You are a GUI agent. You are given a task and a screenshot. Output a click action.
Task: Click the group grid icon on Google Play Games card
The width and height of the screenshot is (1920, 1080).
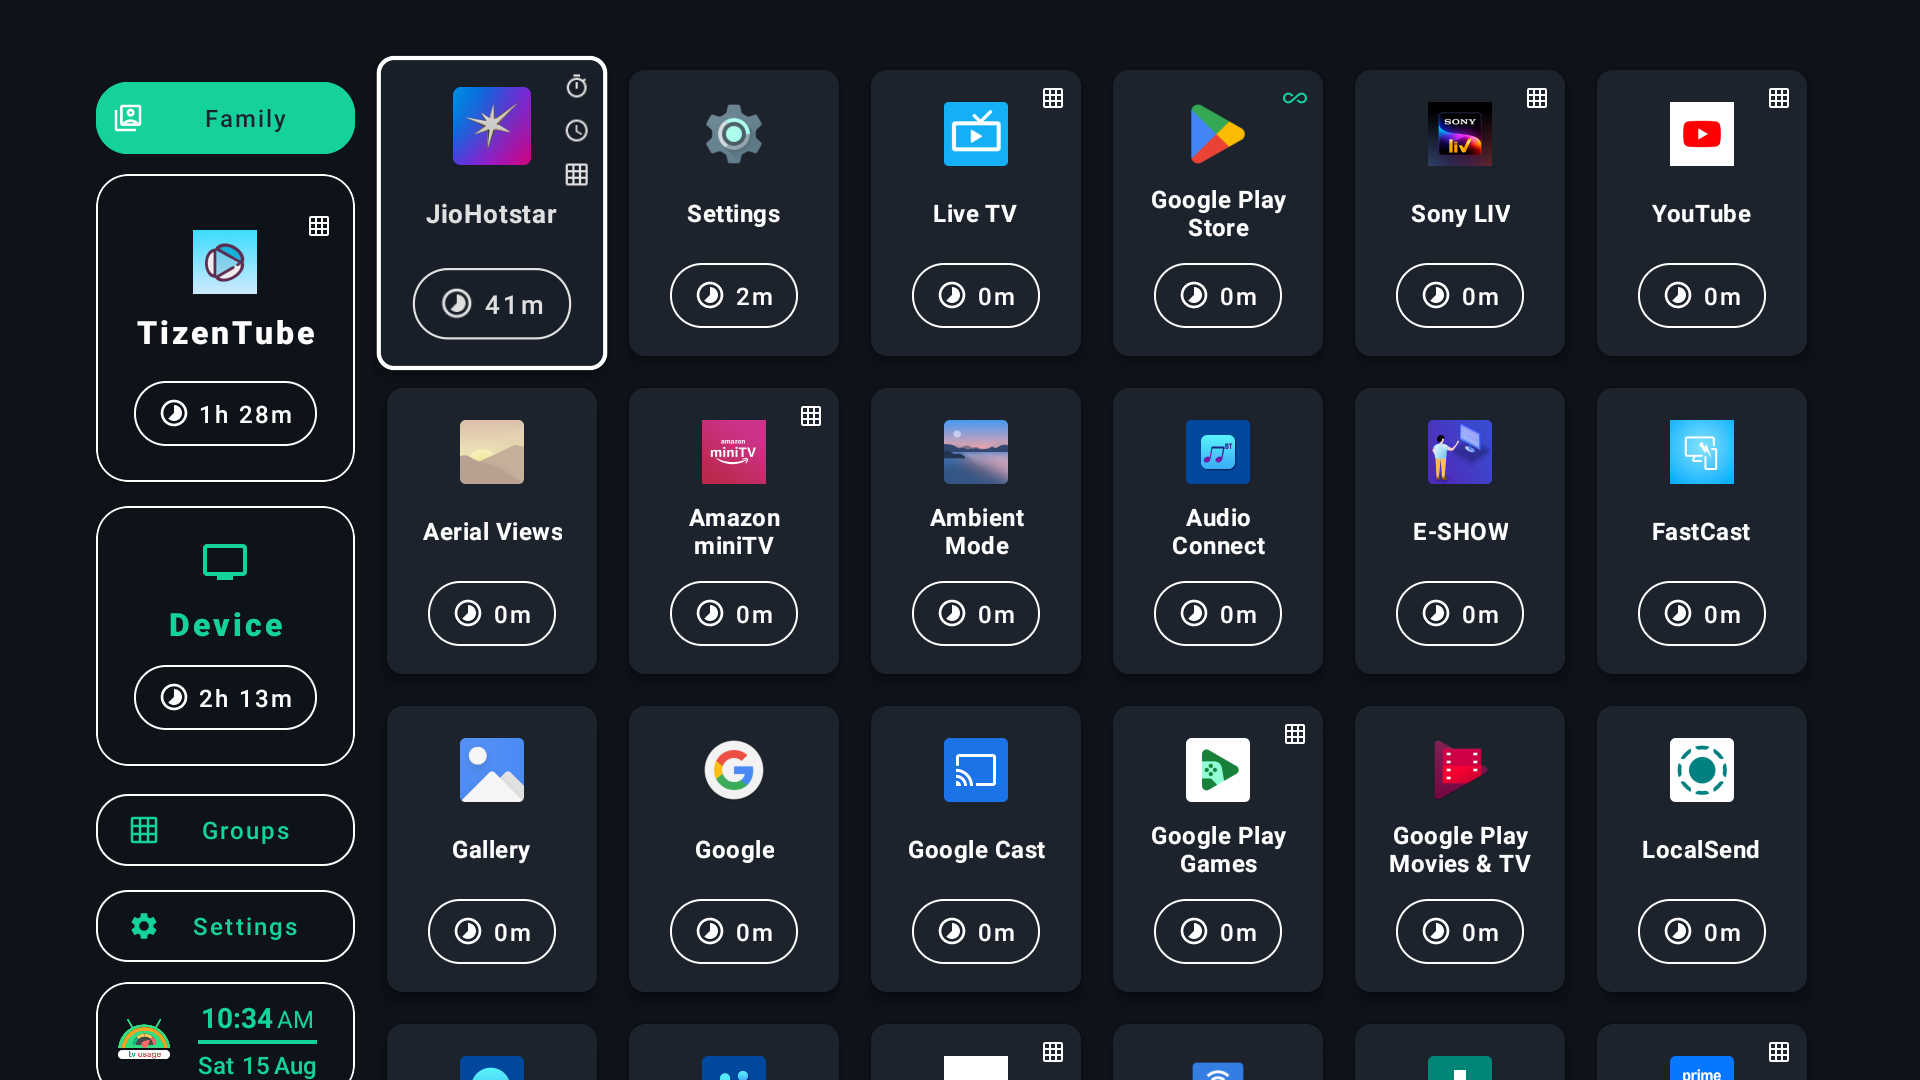coord(1295,734)
